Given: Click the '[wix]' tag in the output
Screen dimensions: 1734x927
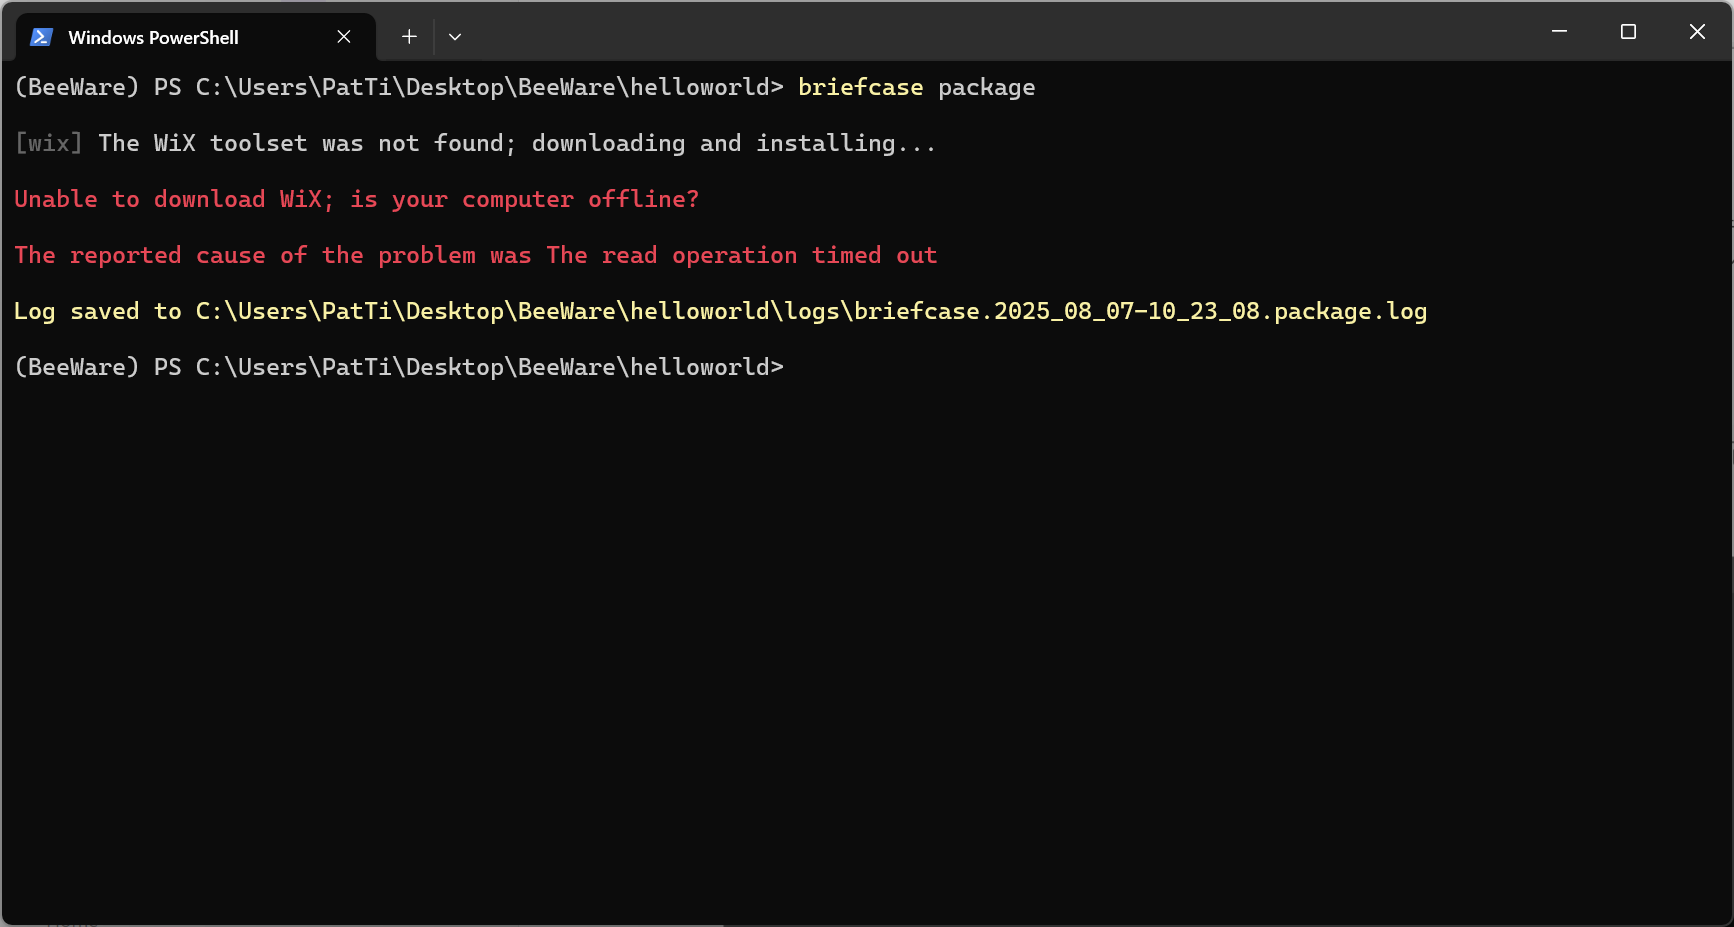Looking at the screenshot, I should point(48,144).
